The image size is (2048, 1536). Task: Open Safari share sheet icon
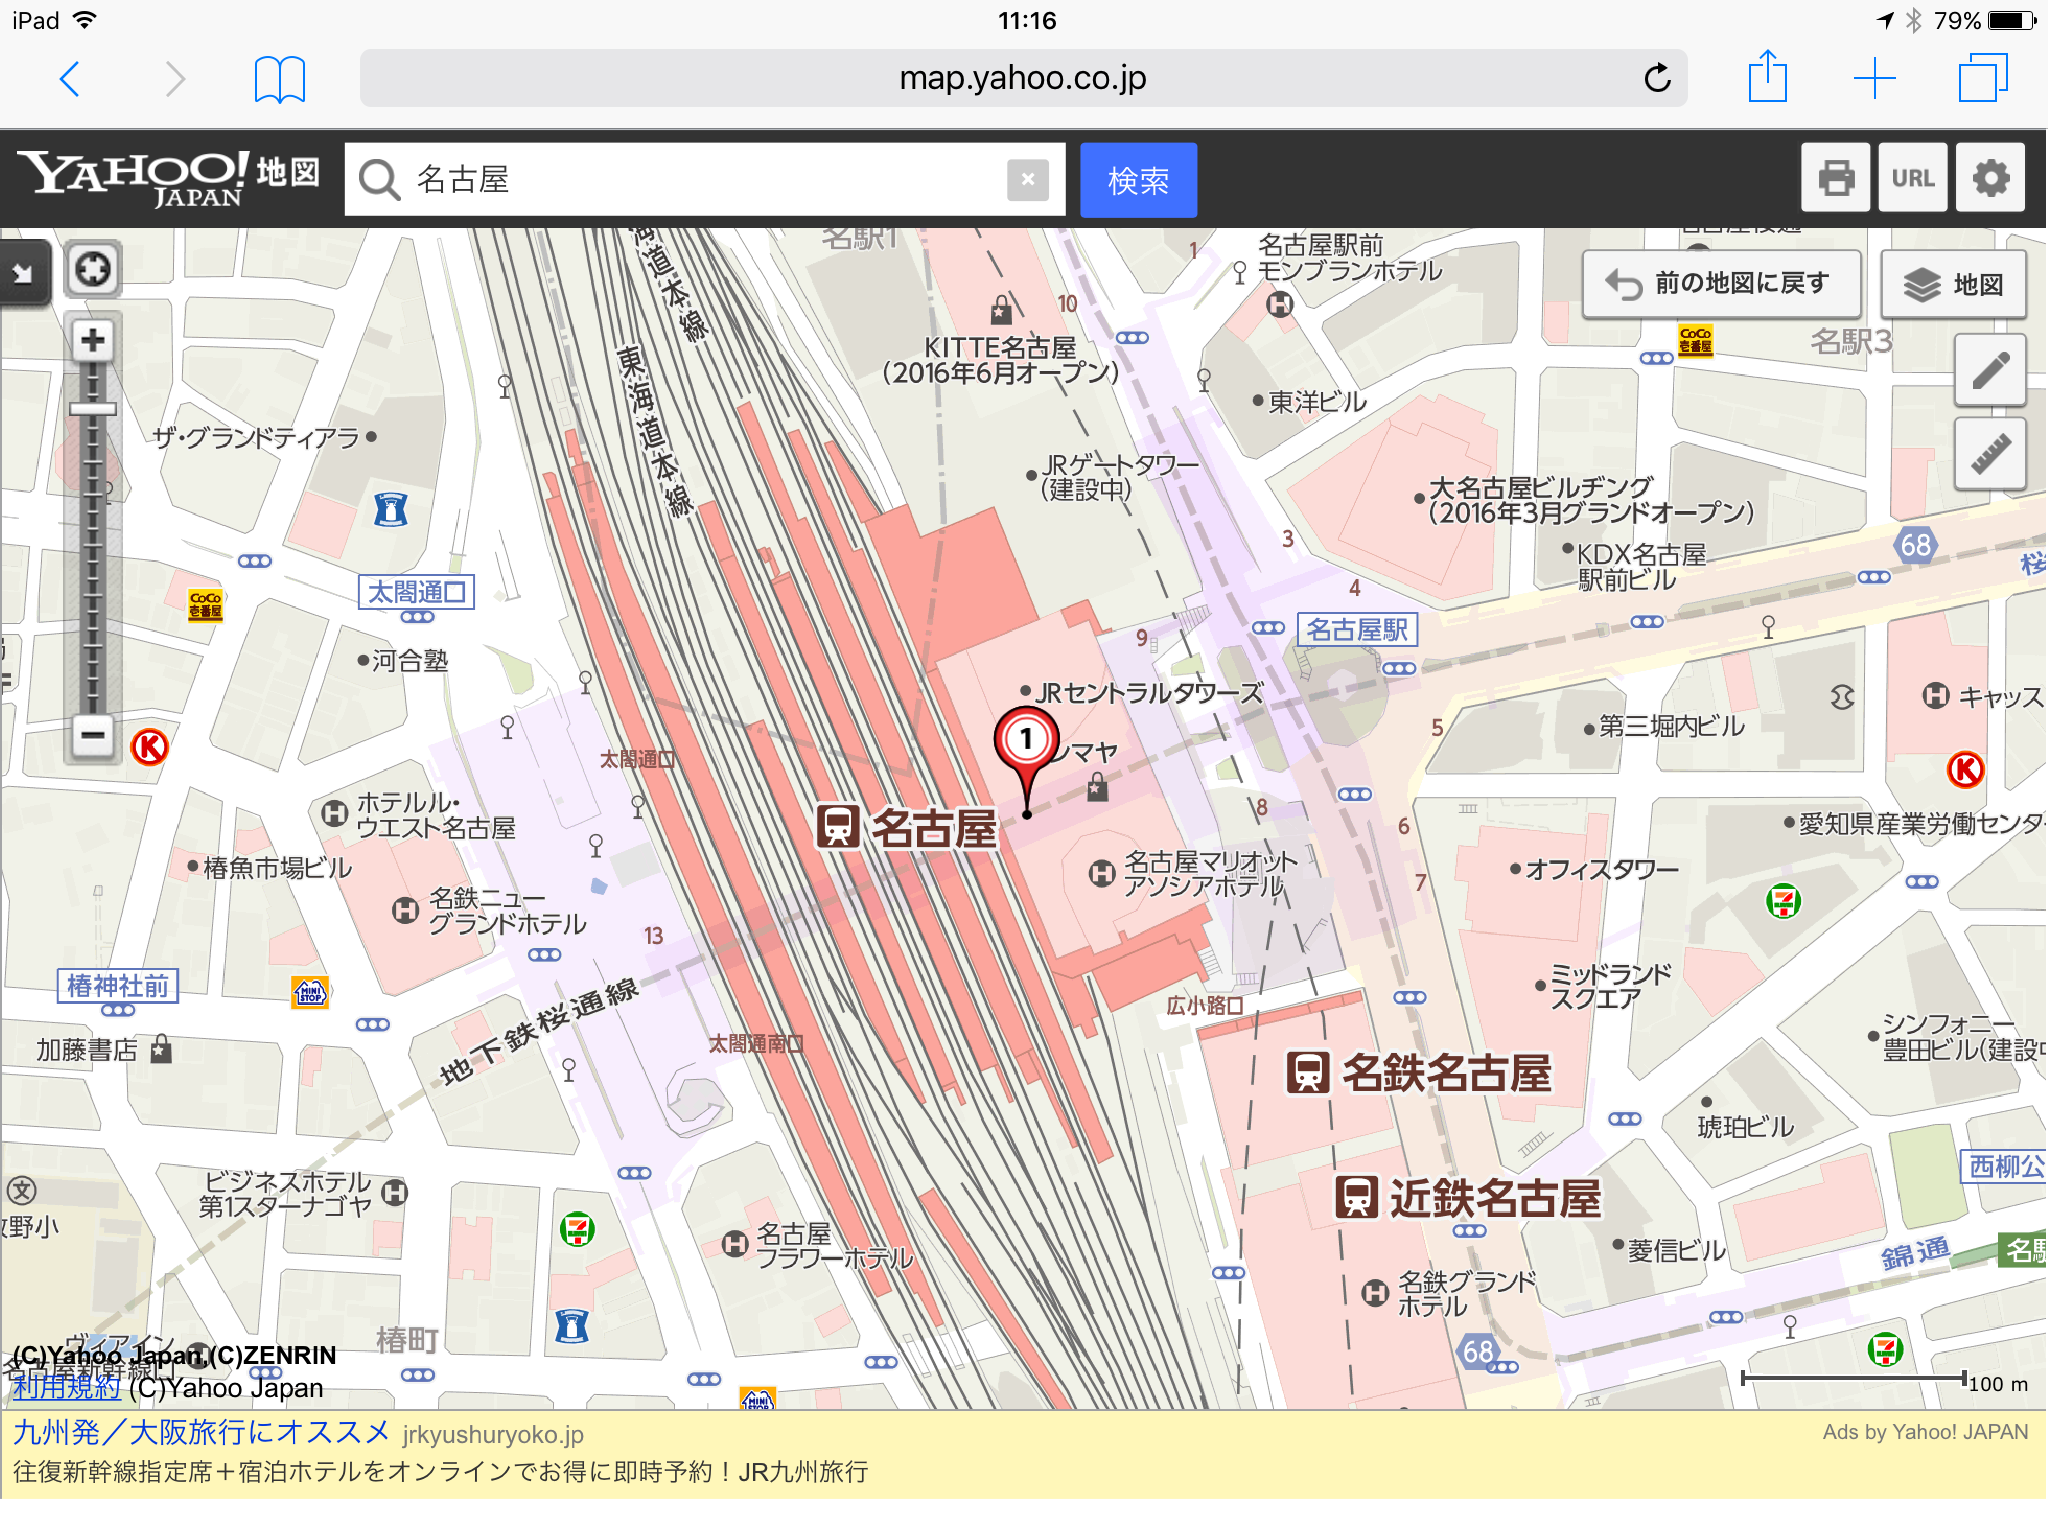tap(1767, 76)
